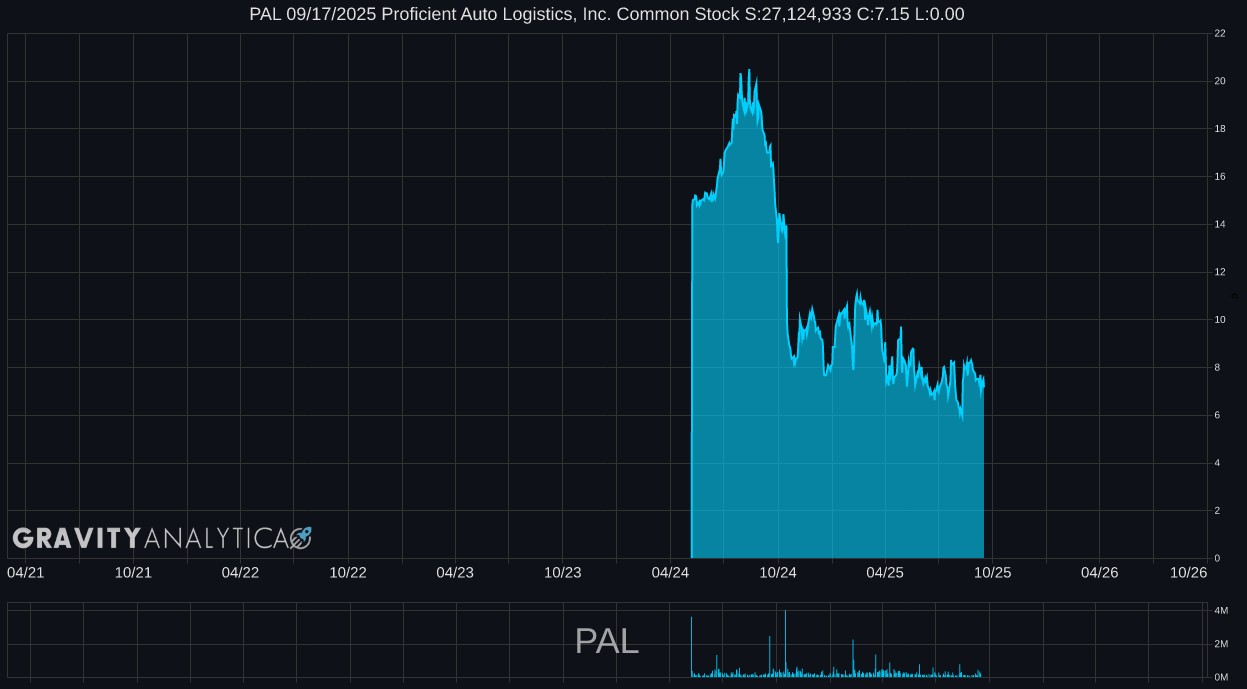Click the price axis value 0
1247x689 pixels.
click(1217, 558)
